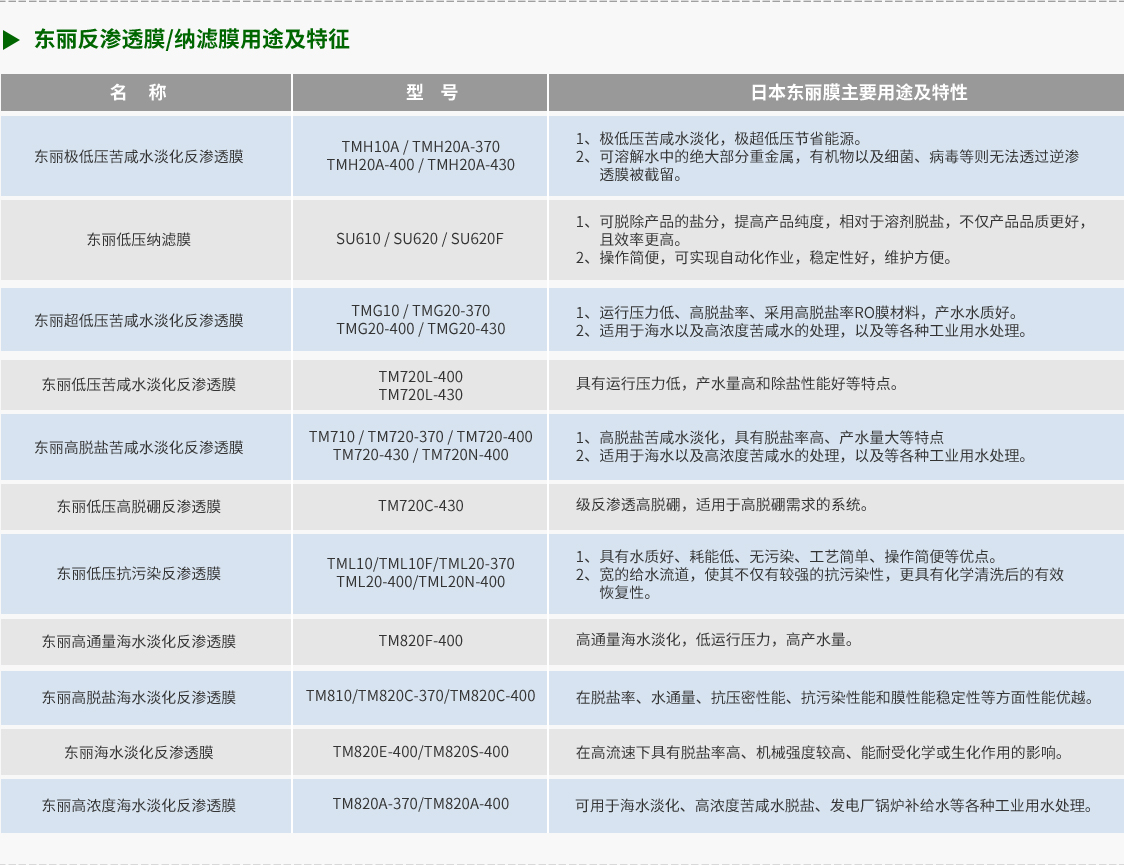The height and width of the screenshot is (865, 1124).
Task: Click 东丽超低压苦咸水淡化反渗透膜 name cell
Action: 139,320
